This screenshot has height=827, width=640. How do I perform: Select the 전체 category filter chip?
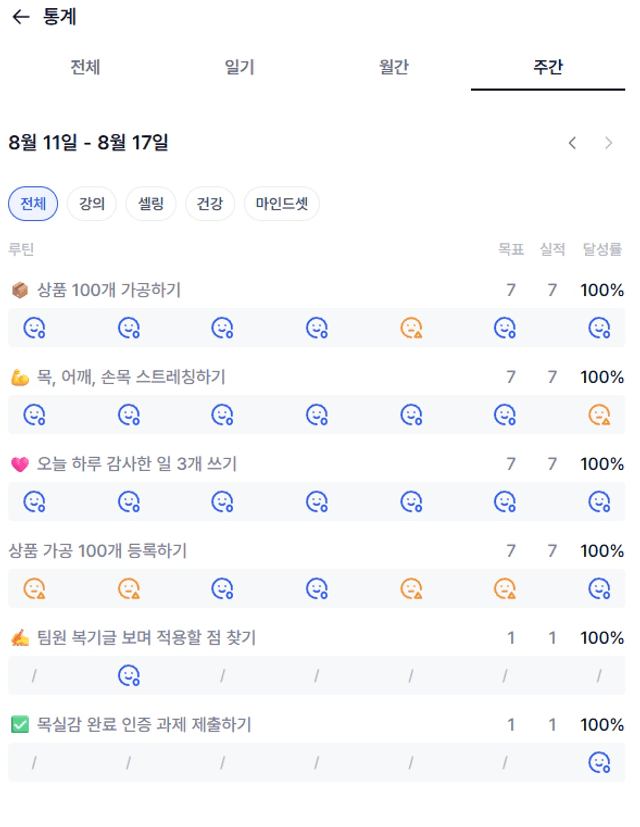tap(33, 204)
